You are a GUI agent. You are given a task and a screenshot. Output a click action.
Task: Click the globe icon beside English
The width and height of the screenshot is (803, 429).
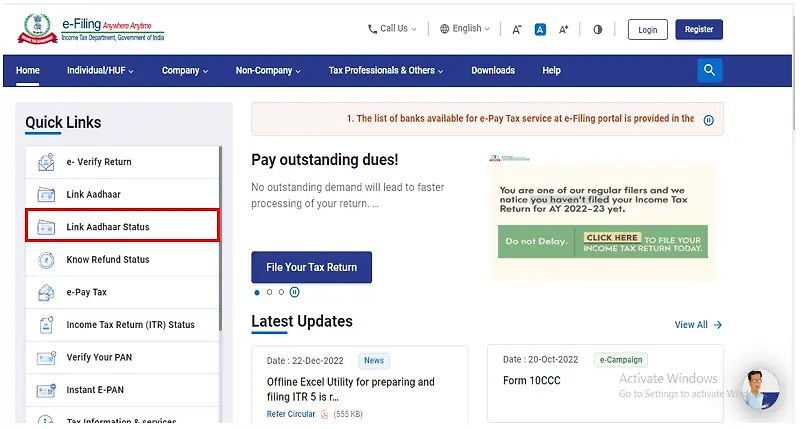[x=445, y=29]
